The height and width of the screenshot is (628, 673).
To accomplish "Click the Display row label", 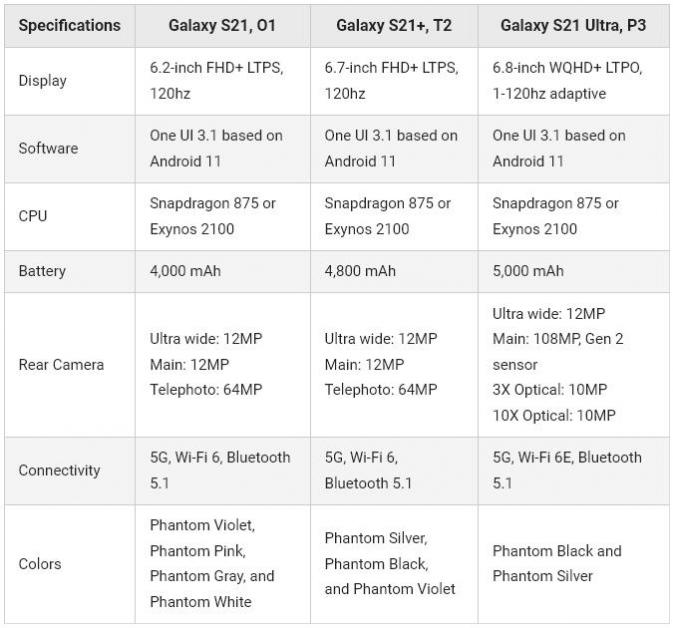I will click(x=42, y=81).
